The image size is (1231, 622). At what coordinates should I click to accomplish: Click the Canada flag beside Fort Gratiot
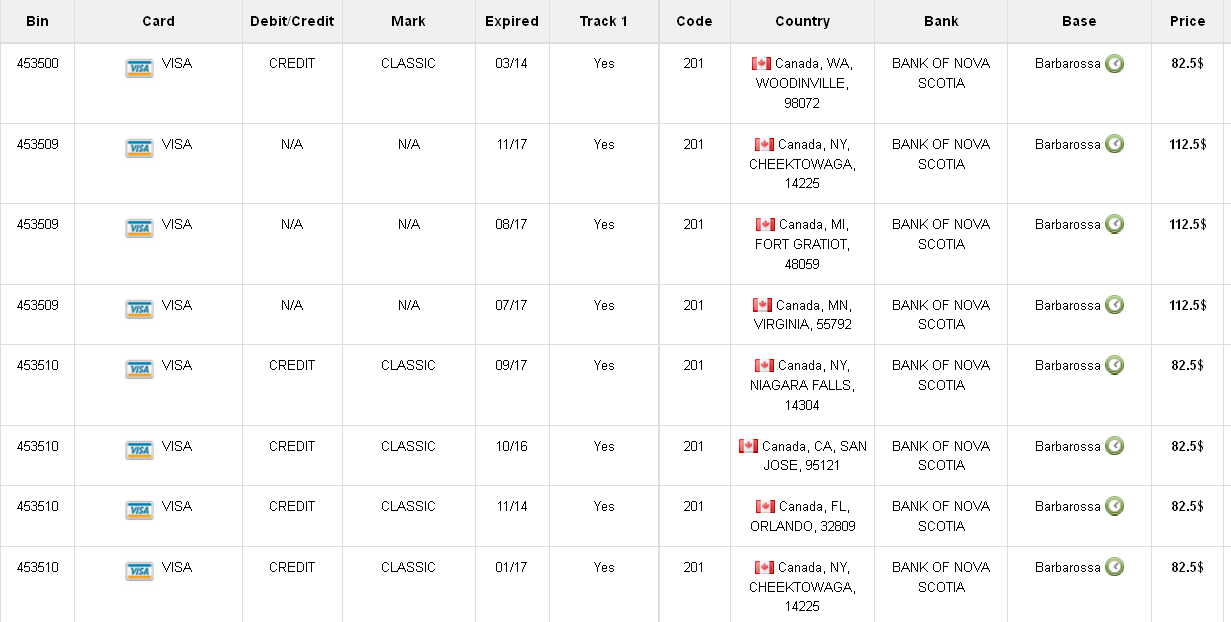click(765, 224)
